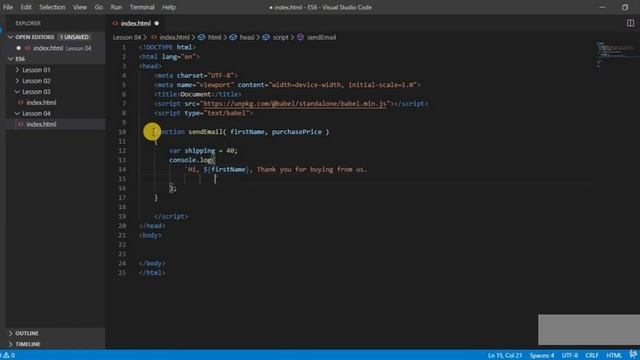The height and width of the screenshot is (360, 640).
Task: Open the Help menu
Action: click(169, 7)
